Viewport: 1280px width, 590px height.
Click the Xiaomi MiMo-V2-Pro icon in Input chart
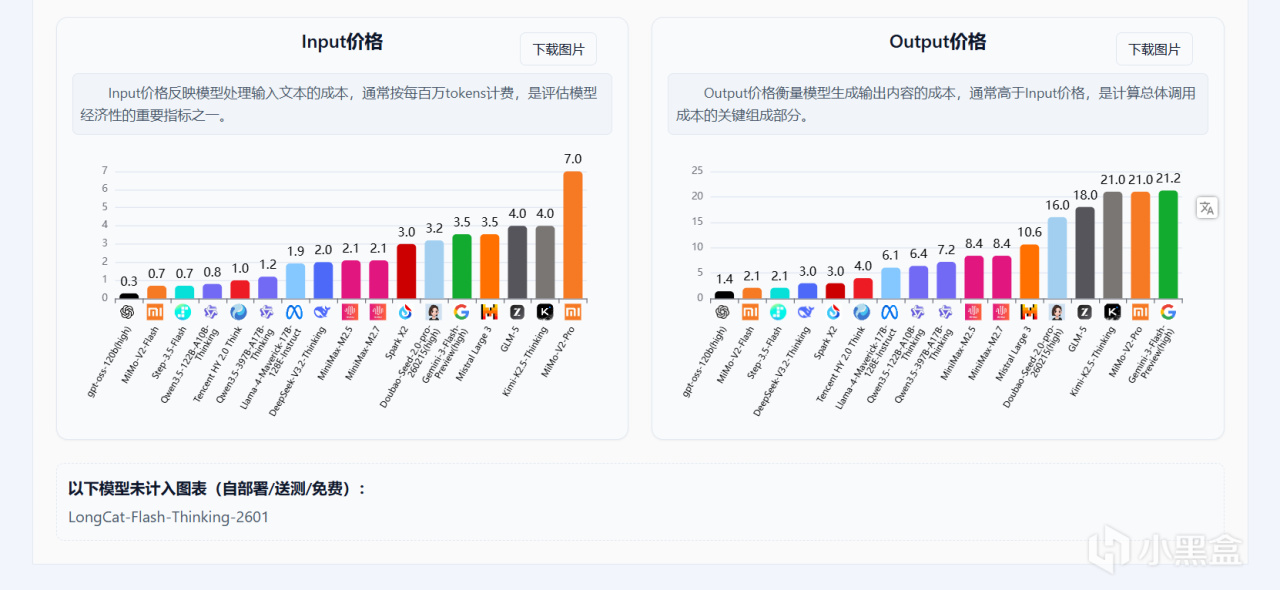[573, 312]
